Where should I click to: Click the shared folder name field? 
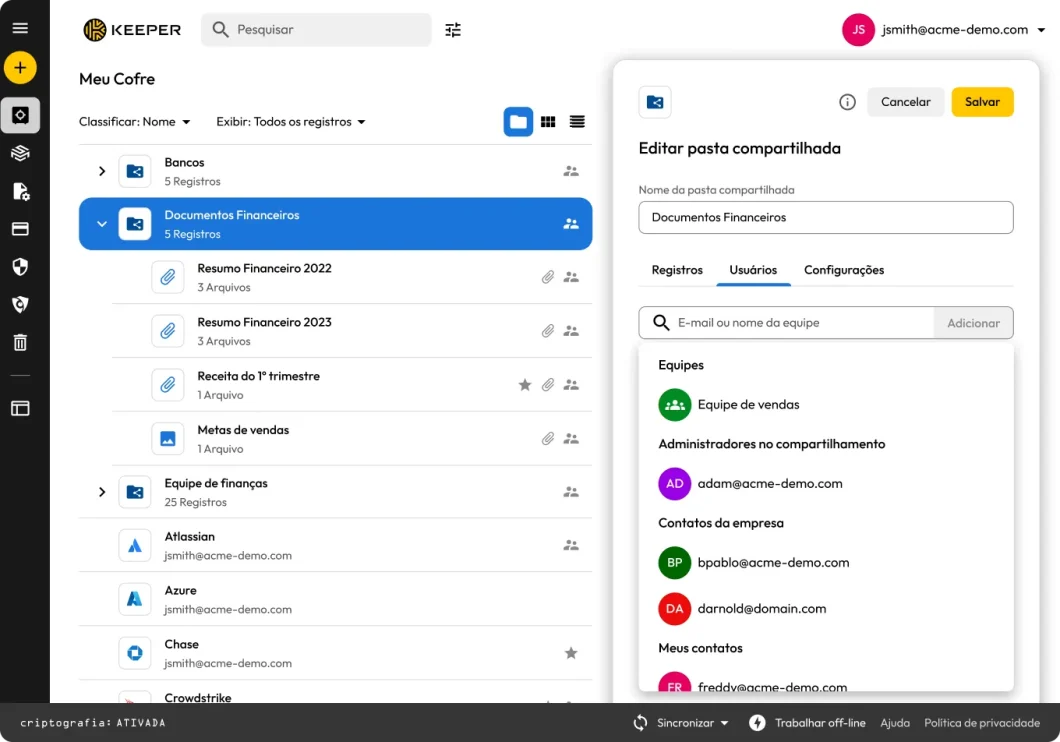tap(826, 218)
